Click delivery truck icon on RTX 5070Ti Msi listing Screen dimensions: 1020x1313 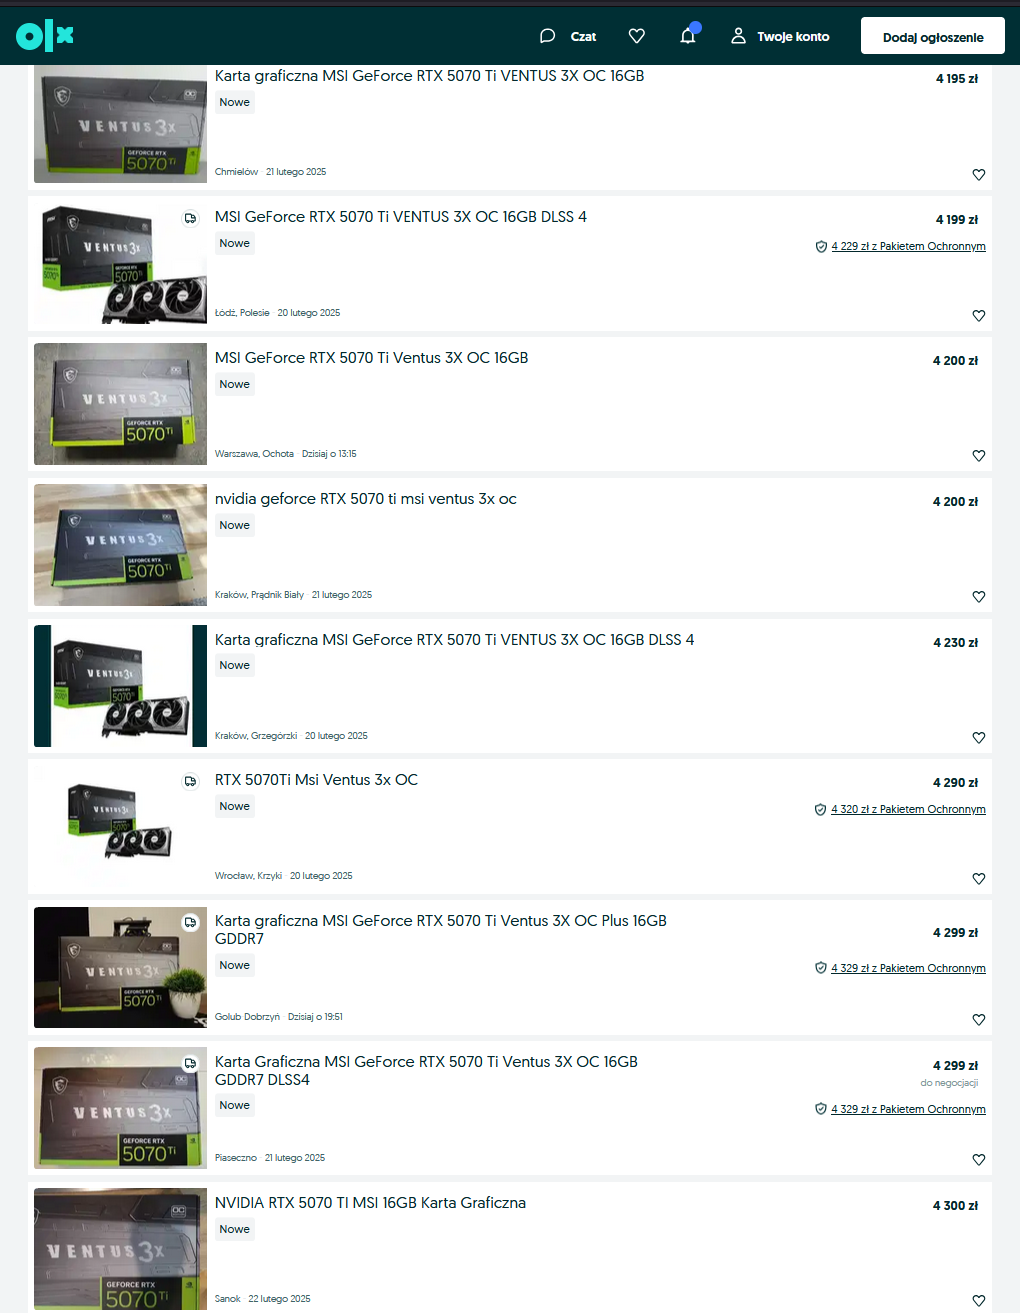coord(190,781)
